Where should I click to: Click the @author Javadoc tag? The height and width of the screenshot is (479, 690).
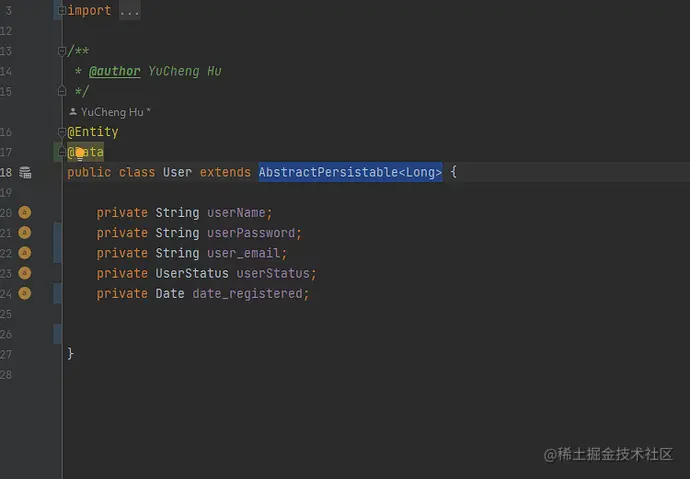coord(115,71)
